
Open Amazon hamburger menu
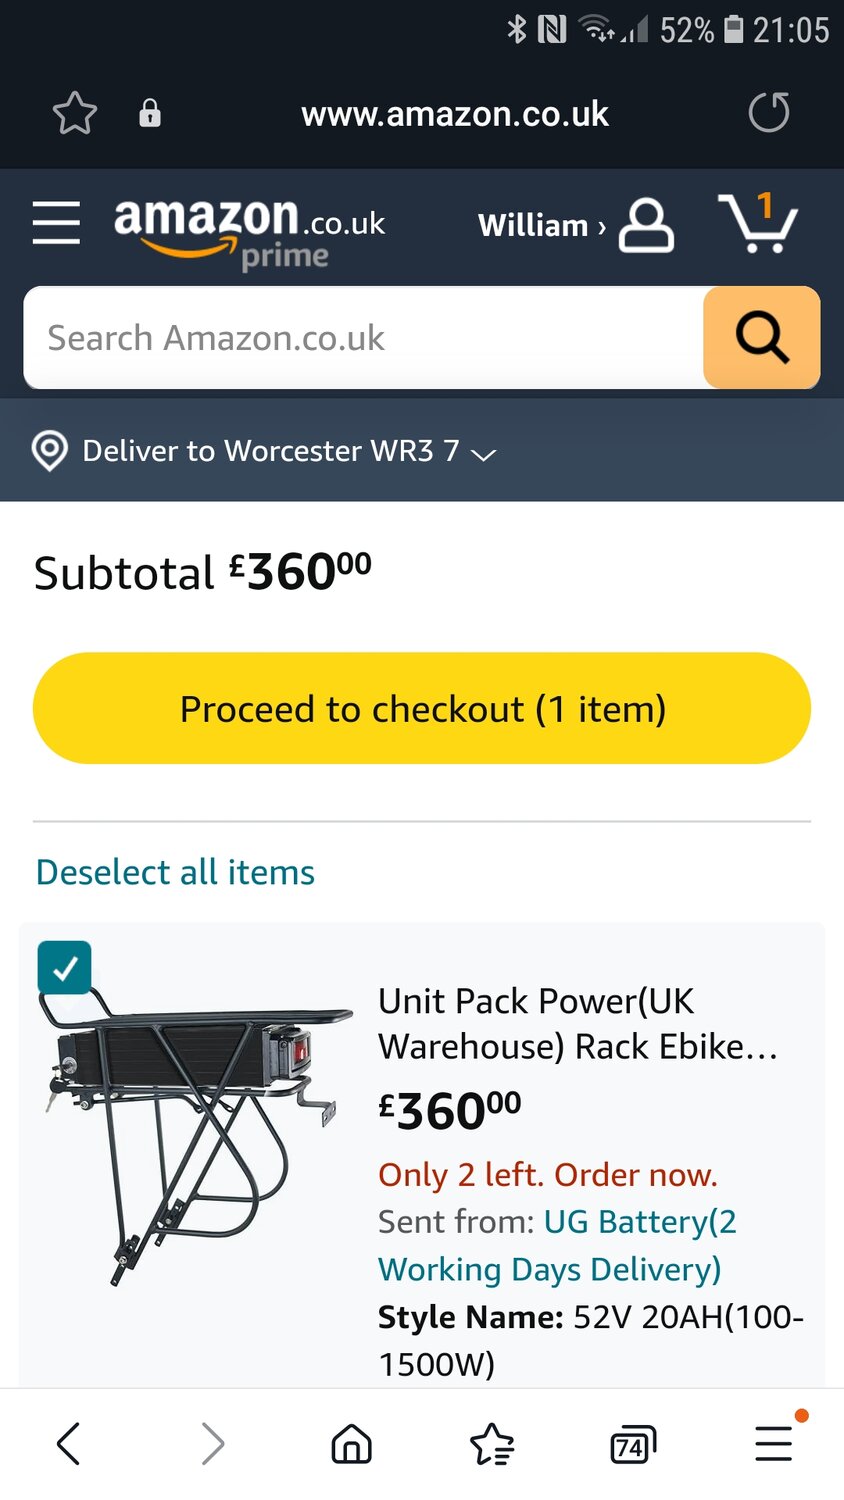click(x=56, y=222)
